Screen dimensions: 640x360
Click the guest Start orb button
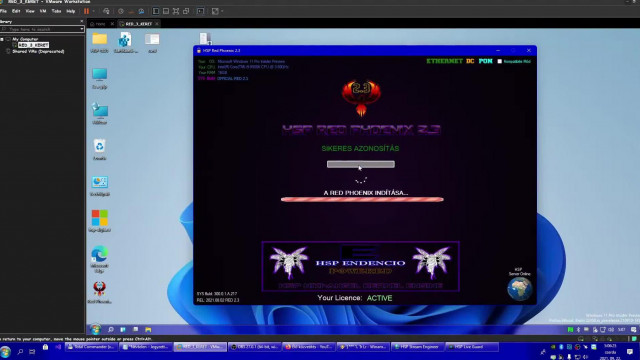tap(96, 329)
